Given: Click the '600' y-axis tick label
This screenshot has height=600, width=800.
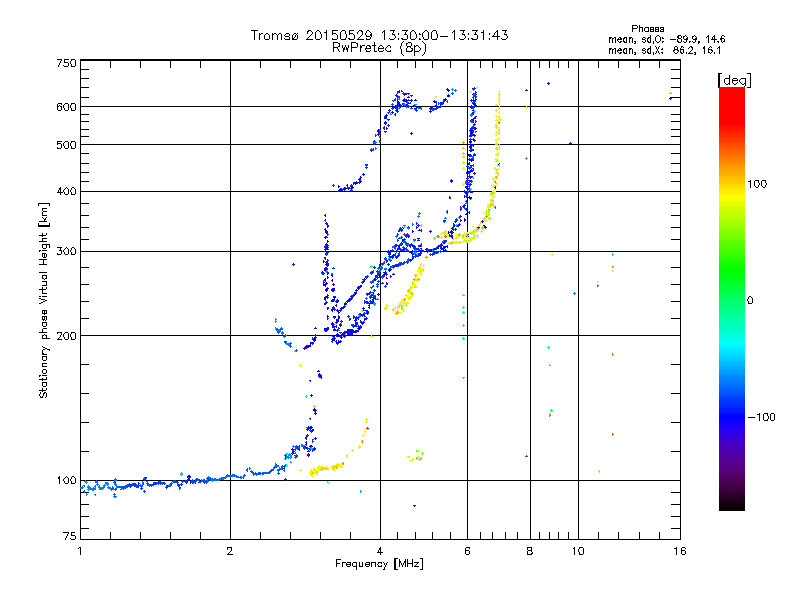Looking at the screenshot, I should point(66,107).
